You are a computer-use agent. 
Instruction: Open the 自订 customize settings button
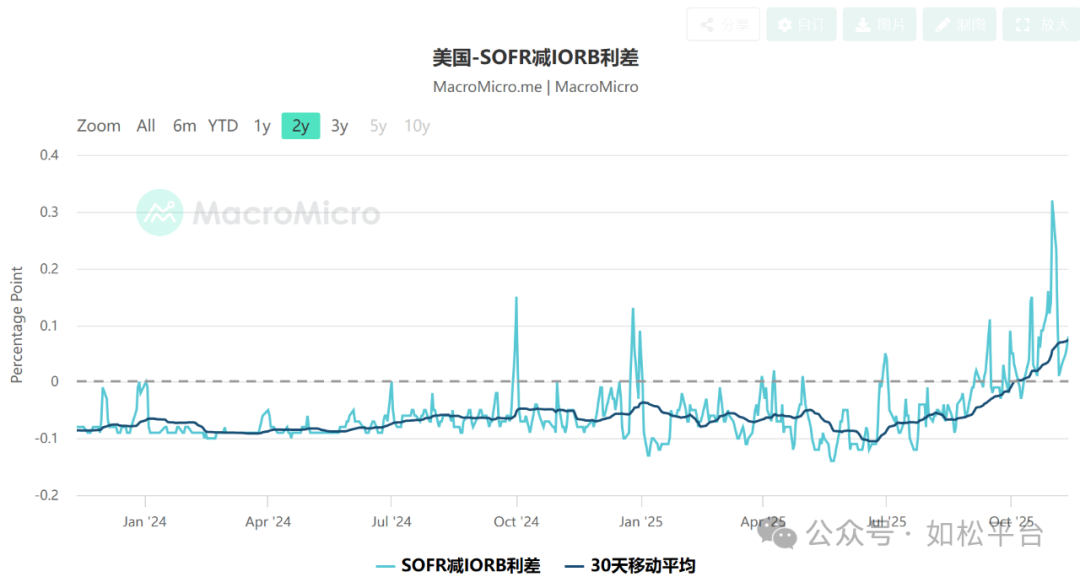tap(801, 24)
